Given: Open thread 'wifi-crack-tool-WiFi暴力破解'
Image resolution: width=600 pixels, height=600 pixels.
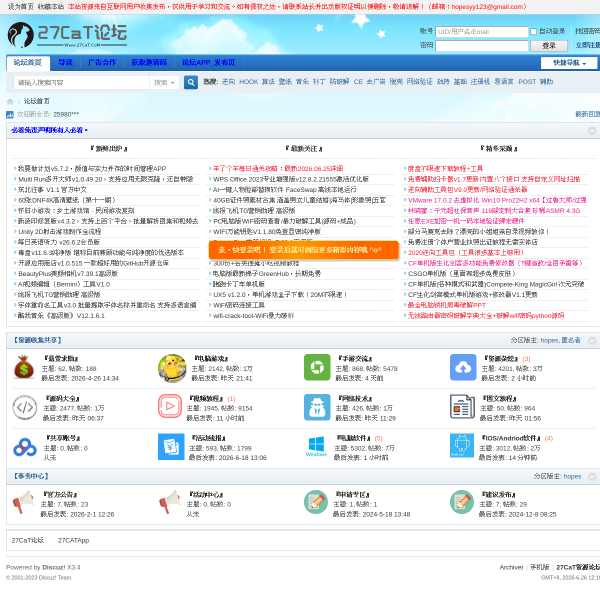Looking at the screenshot, I should pos(253,316).
